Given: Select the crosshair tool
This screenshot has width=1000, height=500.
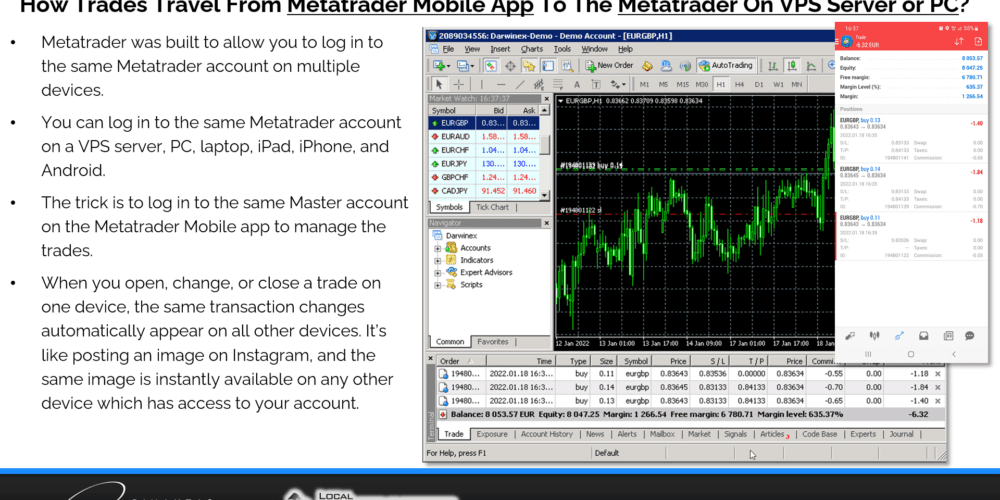Looking at the screenshot, I should pos(459,84).
